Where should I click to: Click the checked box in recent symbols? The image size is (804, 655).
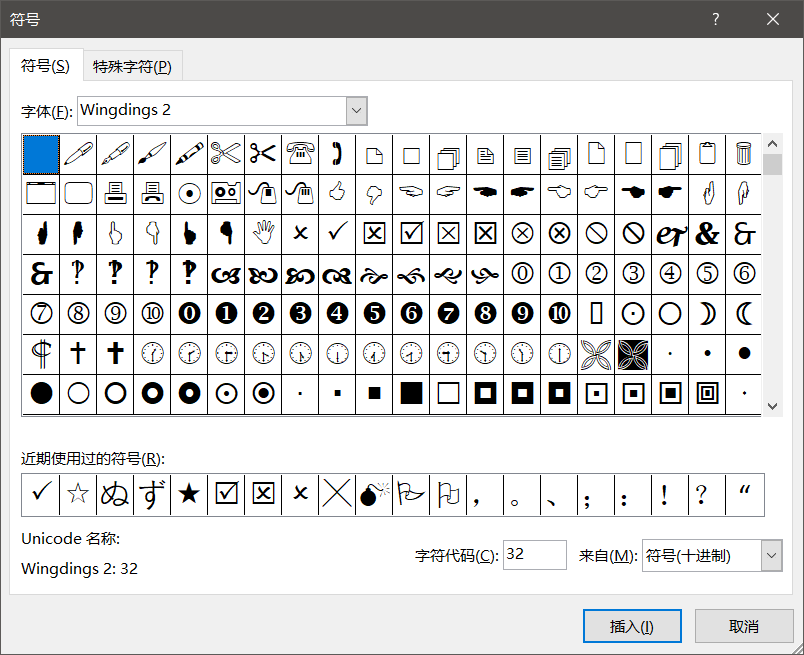pos(226,494)
